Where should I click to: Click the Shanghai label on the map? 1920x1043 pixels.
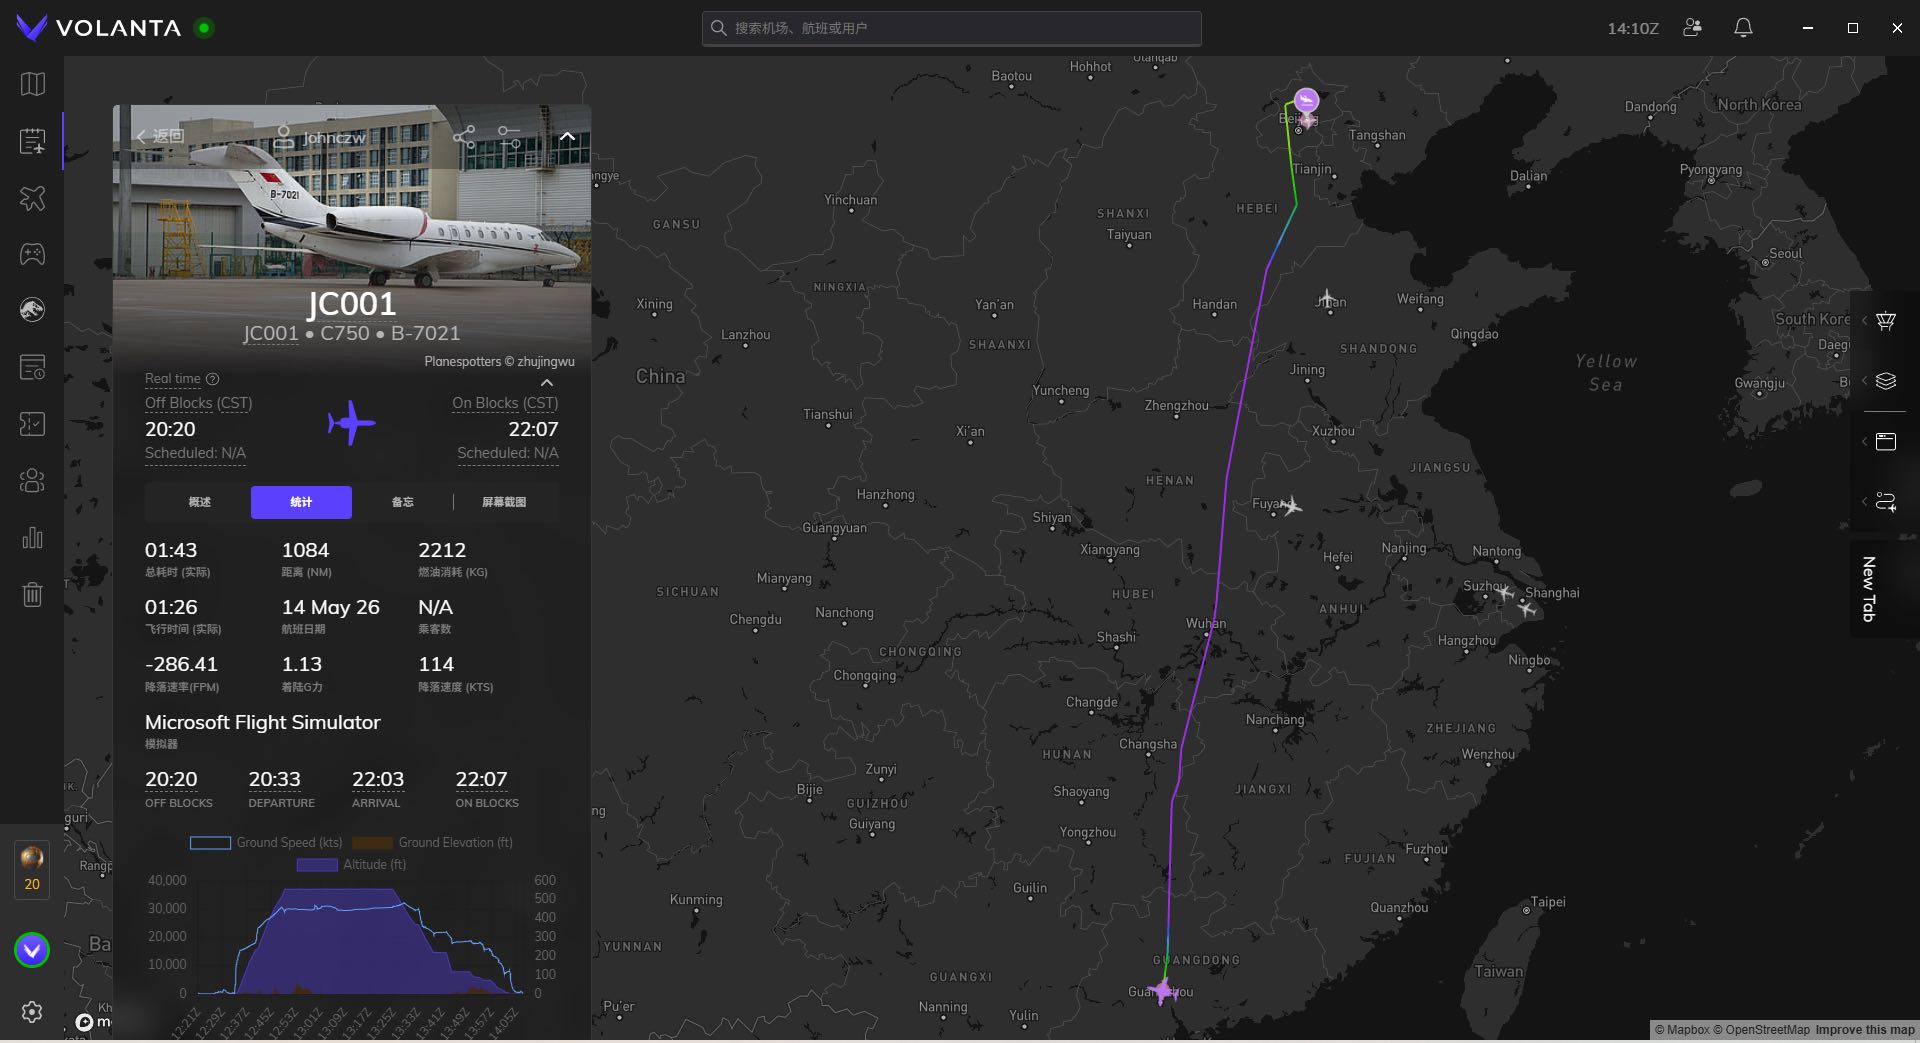pos(1552,593)
